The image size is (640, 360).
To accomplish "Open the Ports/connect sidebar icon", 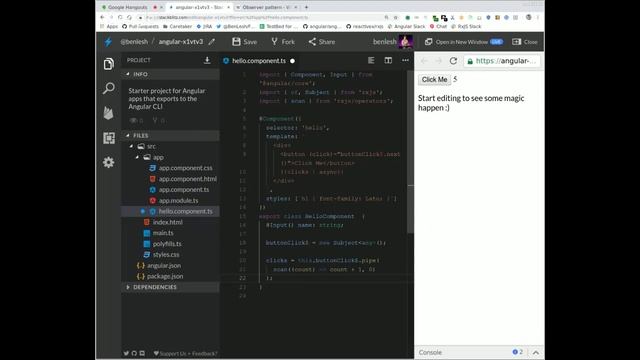I will [109, 138].
